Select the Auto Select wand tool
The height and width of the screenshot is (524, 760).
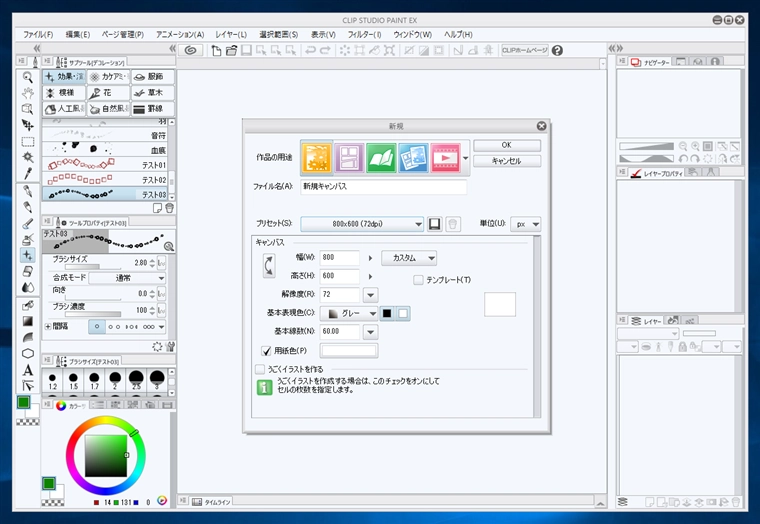point(28,157)
